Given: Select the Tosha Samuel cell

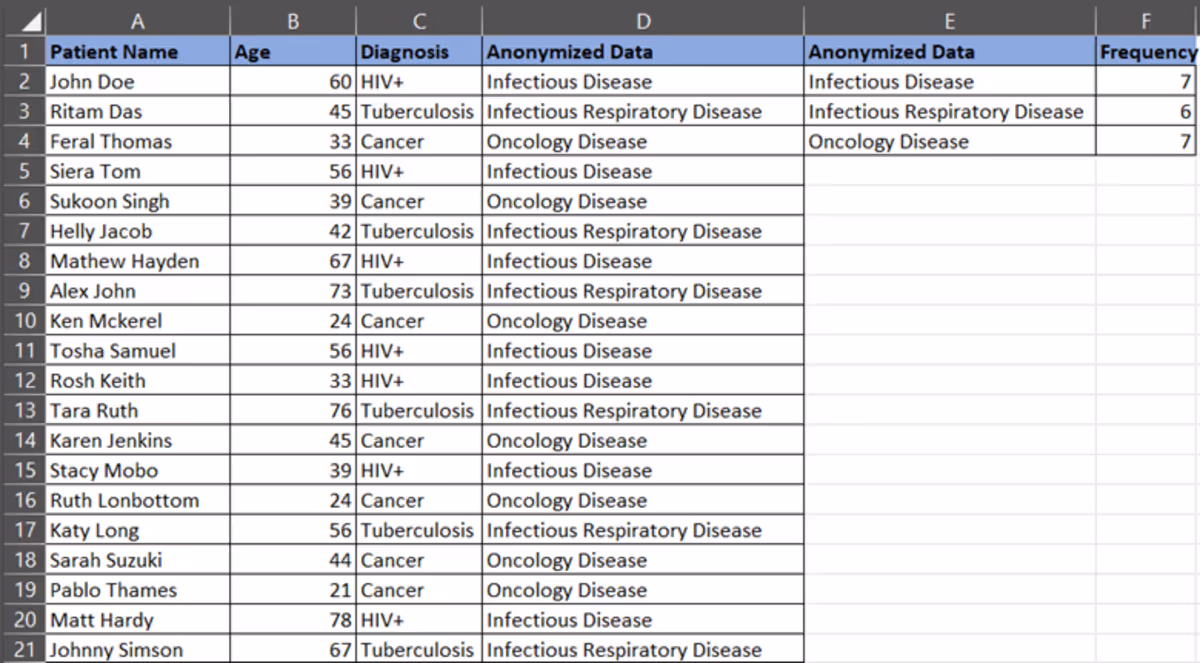Looking at the screenshot, I should [x=138, y=351].
